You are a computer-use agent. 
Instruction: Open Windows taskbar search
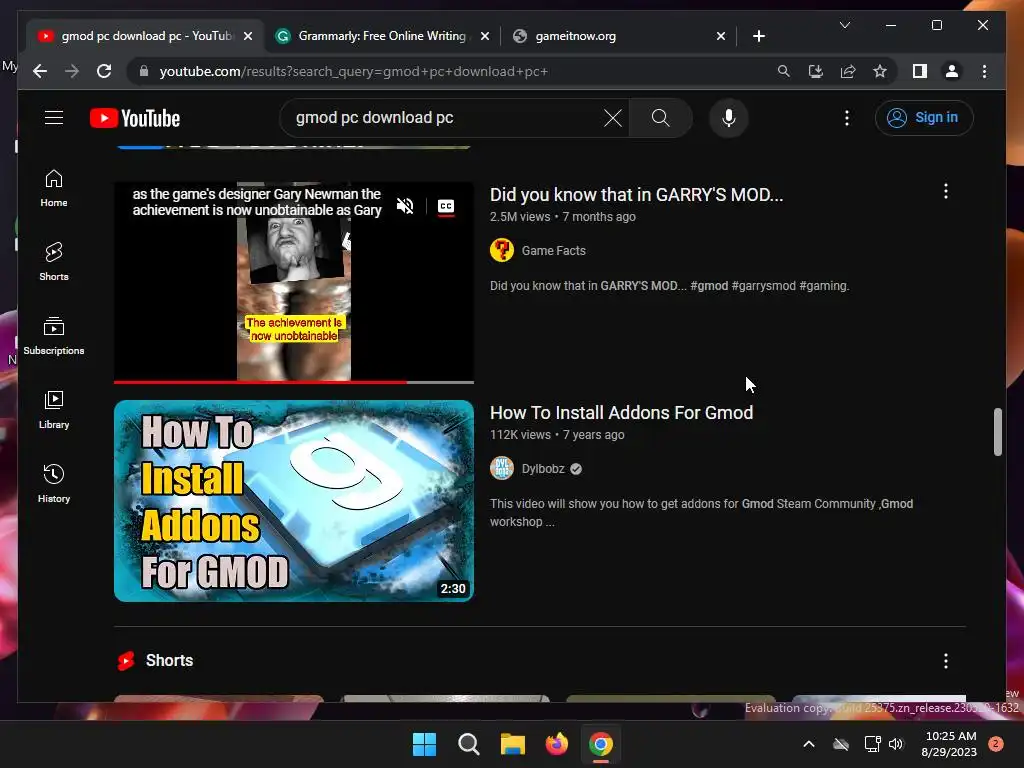(x=468, y=744)
